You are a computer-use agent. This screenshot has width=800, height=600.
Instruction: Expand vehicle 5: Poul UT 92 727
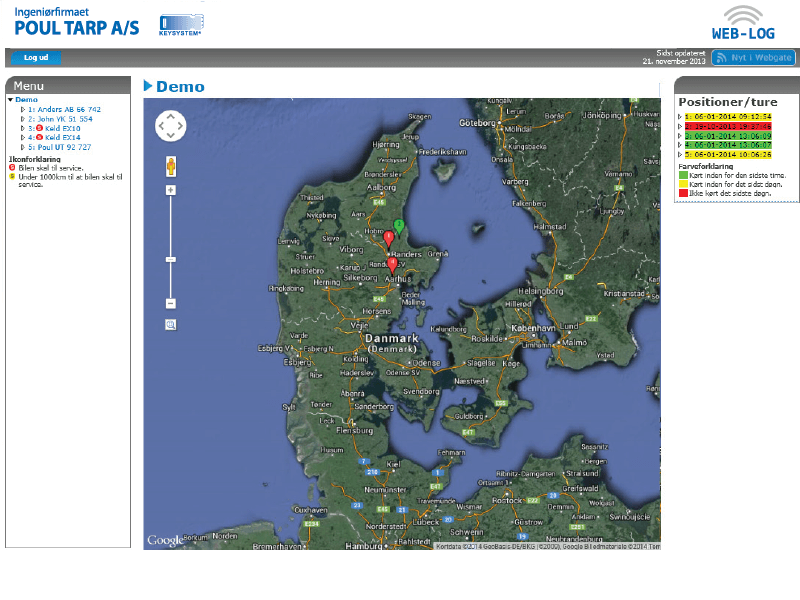[x=23, y=147]
